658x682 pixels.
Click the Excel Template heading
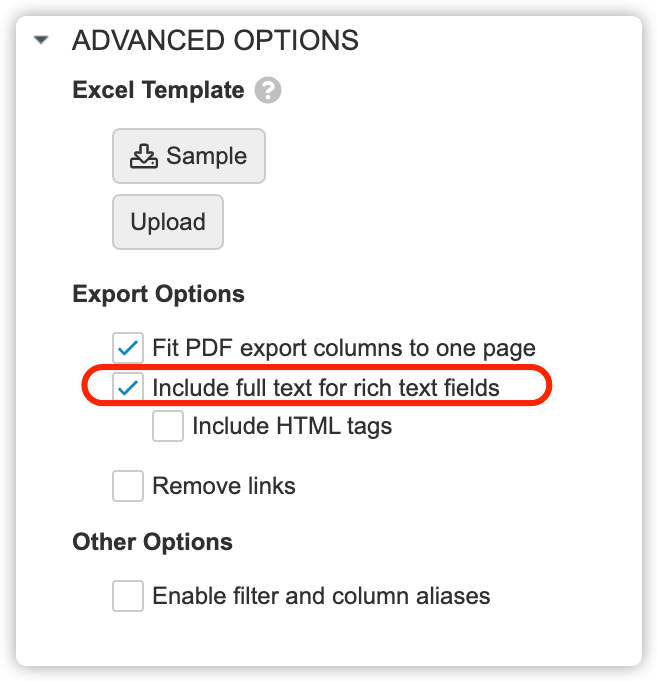coord(158,90)
